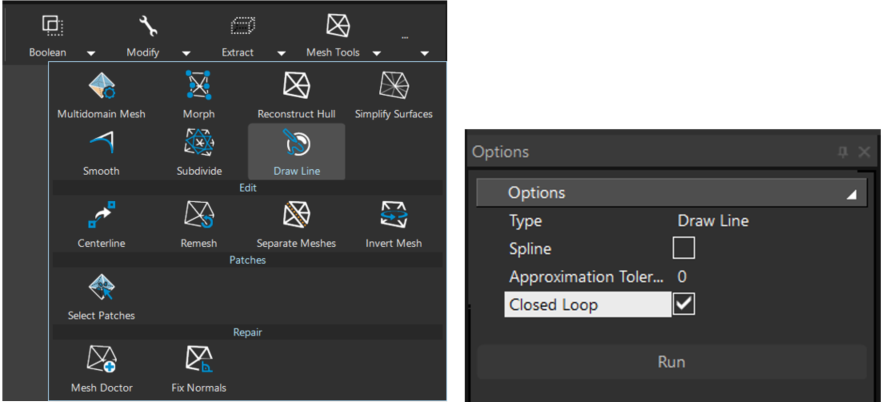The height and width of the screenshot is (402, 881).
Task: Enable the Spline checkbox
Action: point(684,248)
